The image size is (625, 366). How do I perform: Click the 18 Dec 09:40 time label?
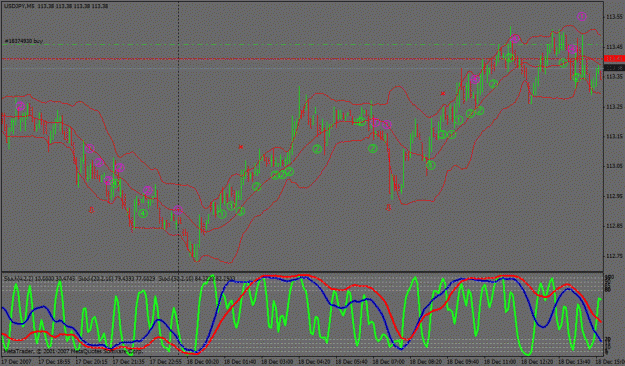(462, 362)
